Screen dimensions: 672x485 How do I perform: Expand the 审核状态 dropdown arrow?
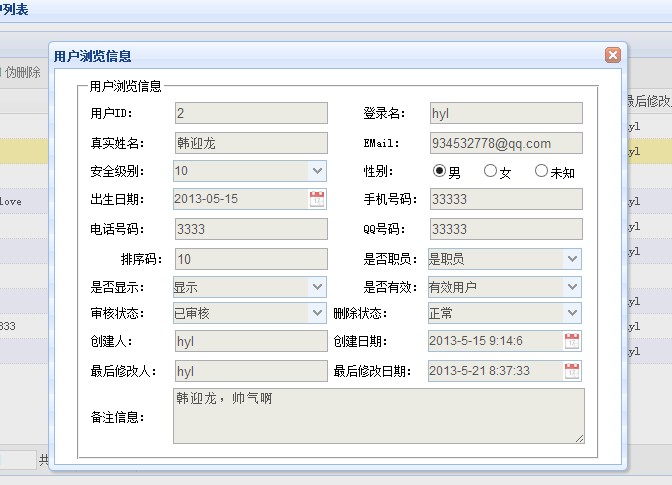(x=317, y=313)
